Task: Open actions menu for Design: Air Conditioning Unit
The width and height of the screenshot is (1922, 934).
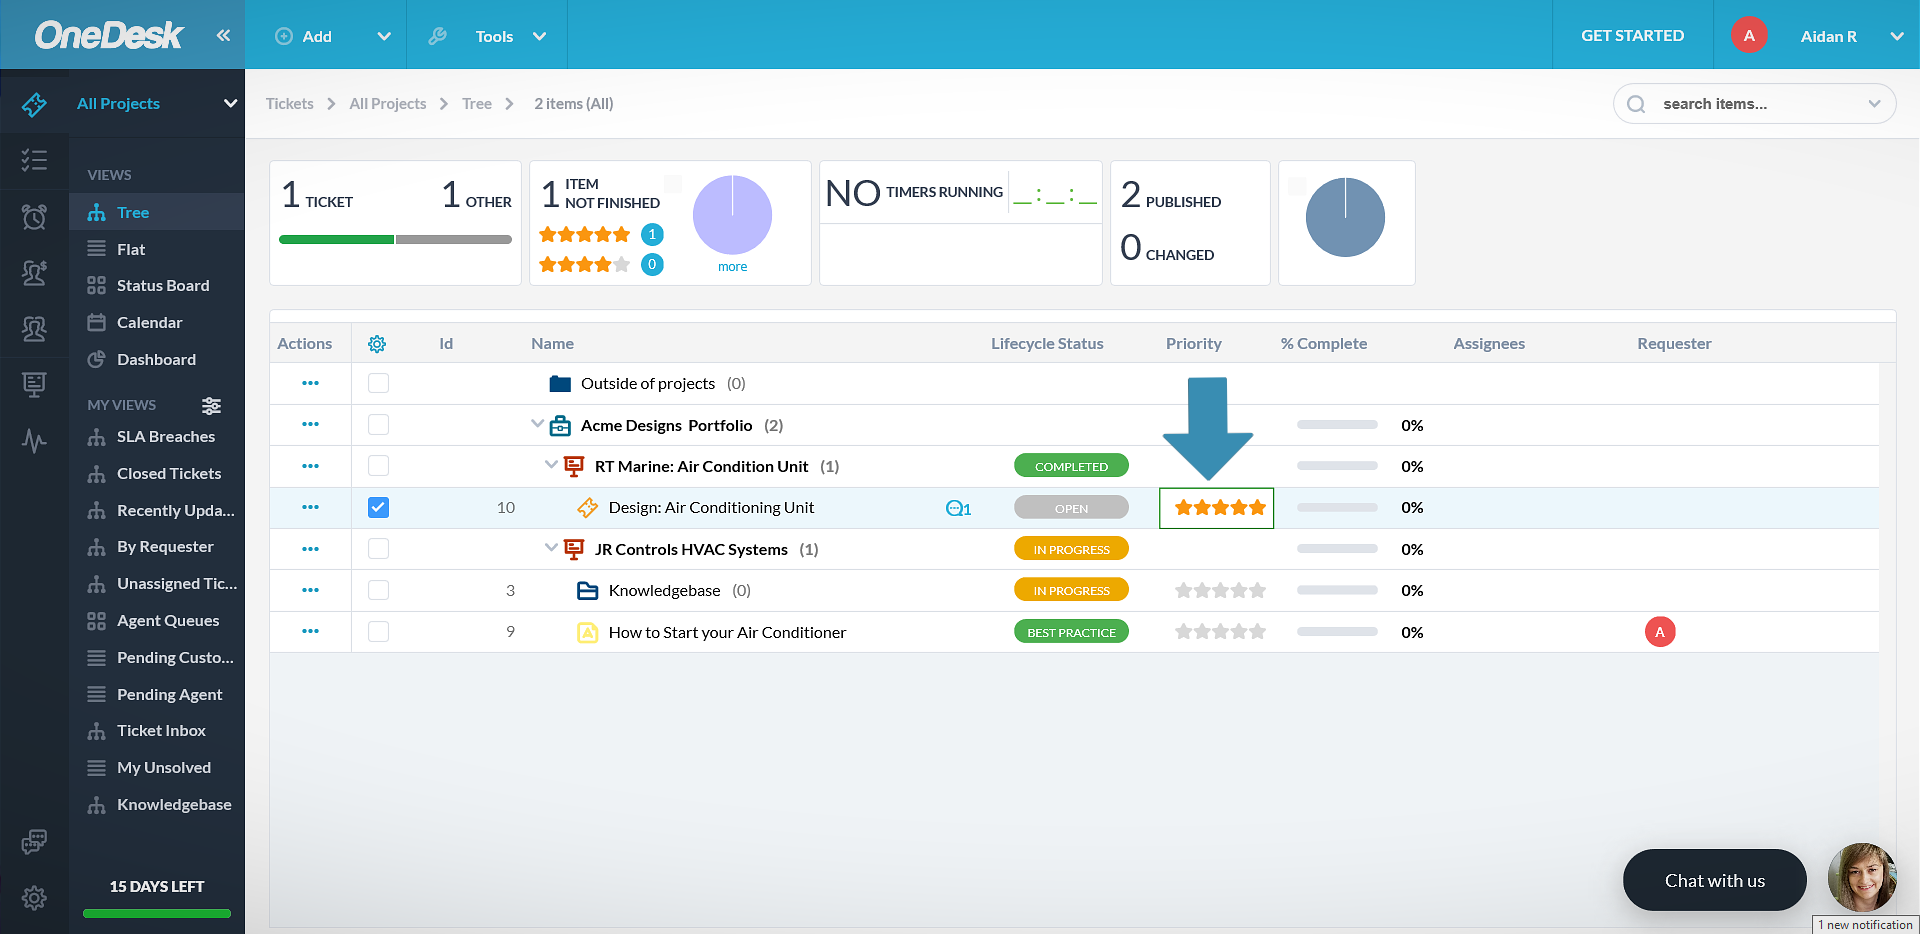Action: point(310,507)
